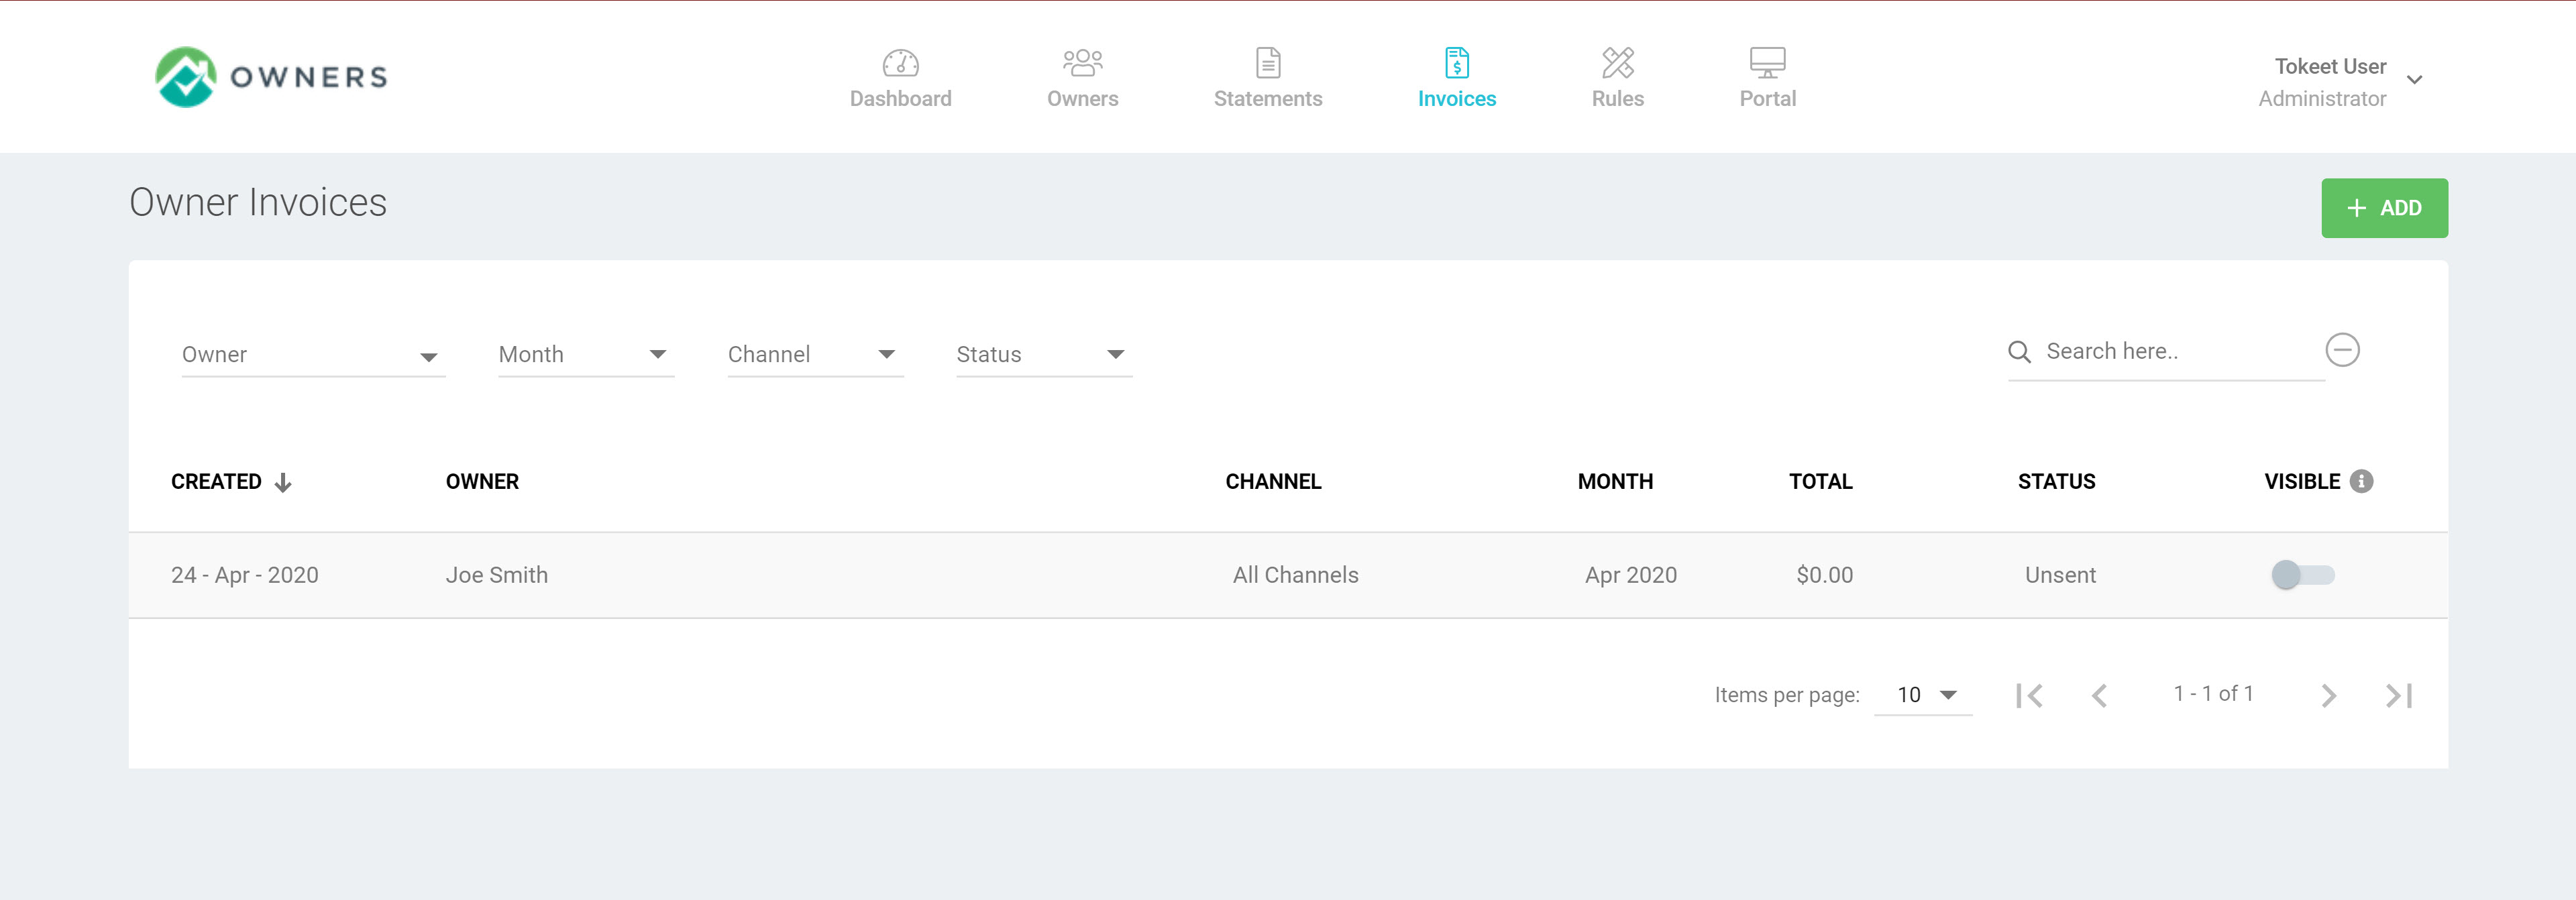
Task: Click the Owners logo icon
Action: [186, 77]
